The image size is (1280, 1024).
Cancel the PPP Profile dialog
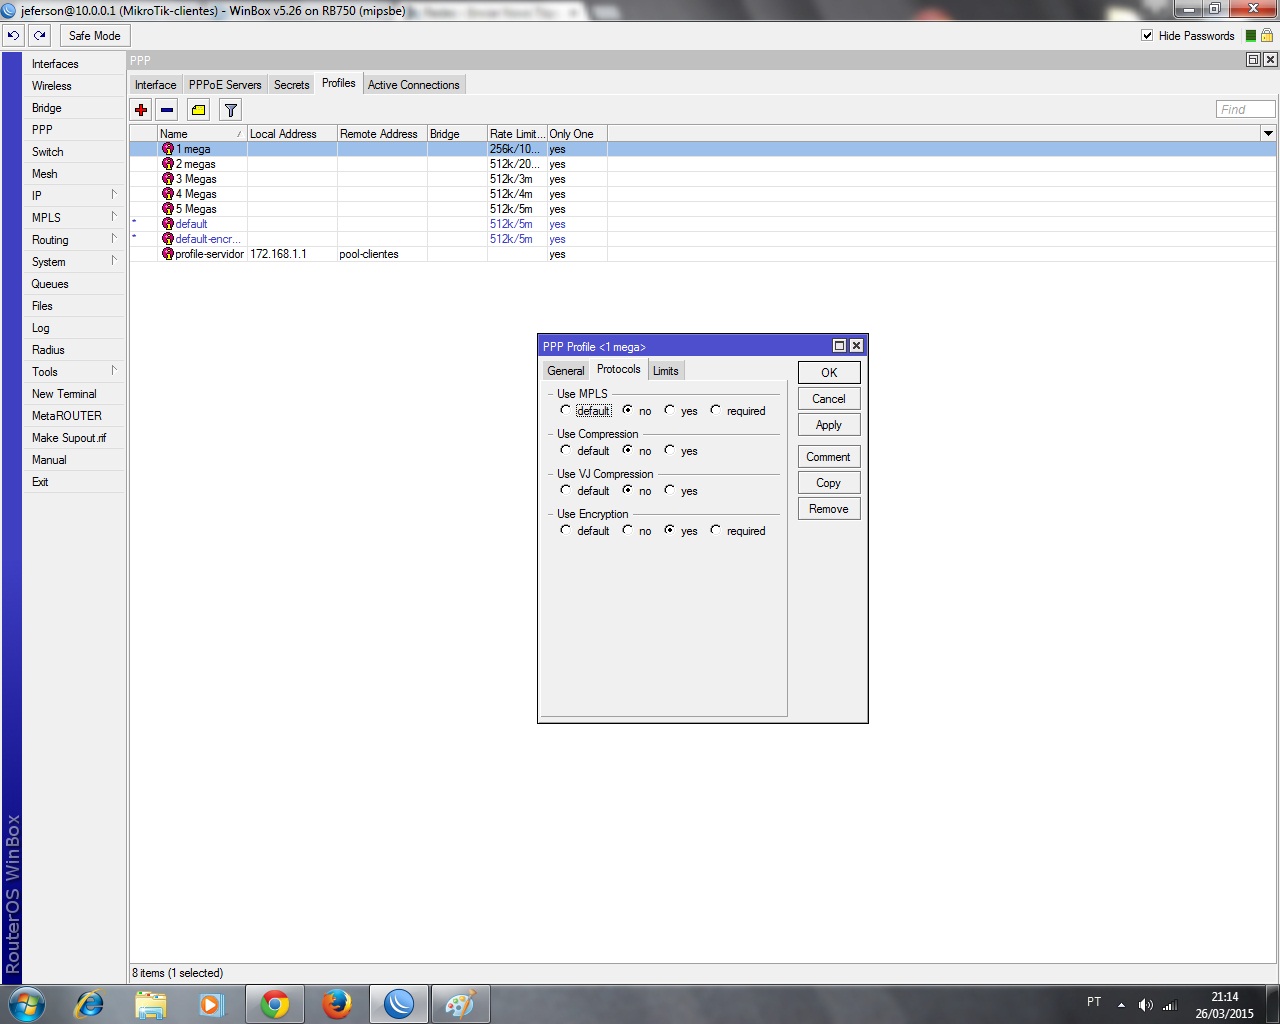coord(829,399)
